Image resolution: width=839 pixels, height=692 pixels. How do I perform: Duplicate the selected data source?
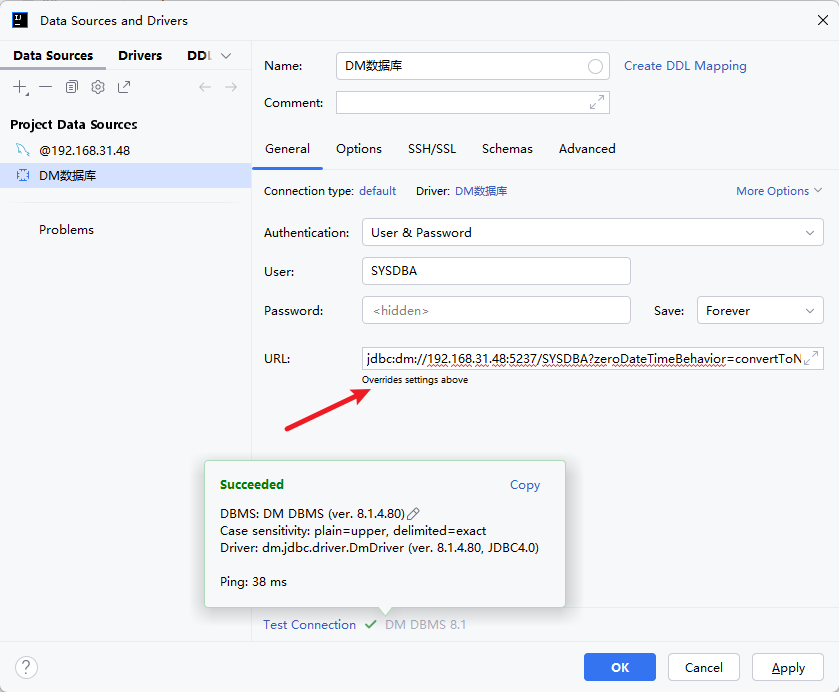click(x=72, y=87)
